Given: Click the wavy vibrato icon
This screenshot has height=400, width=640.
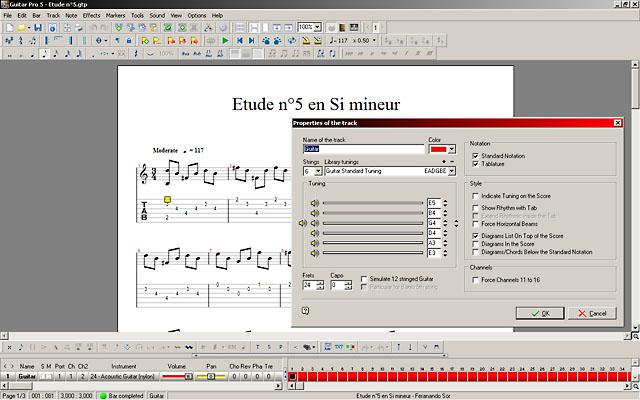Looking at the screenshot, I should click(189, 347).
